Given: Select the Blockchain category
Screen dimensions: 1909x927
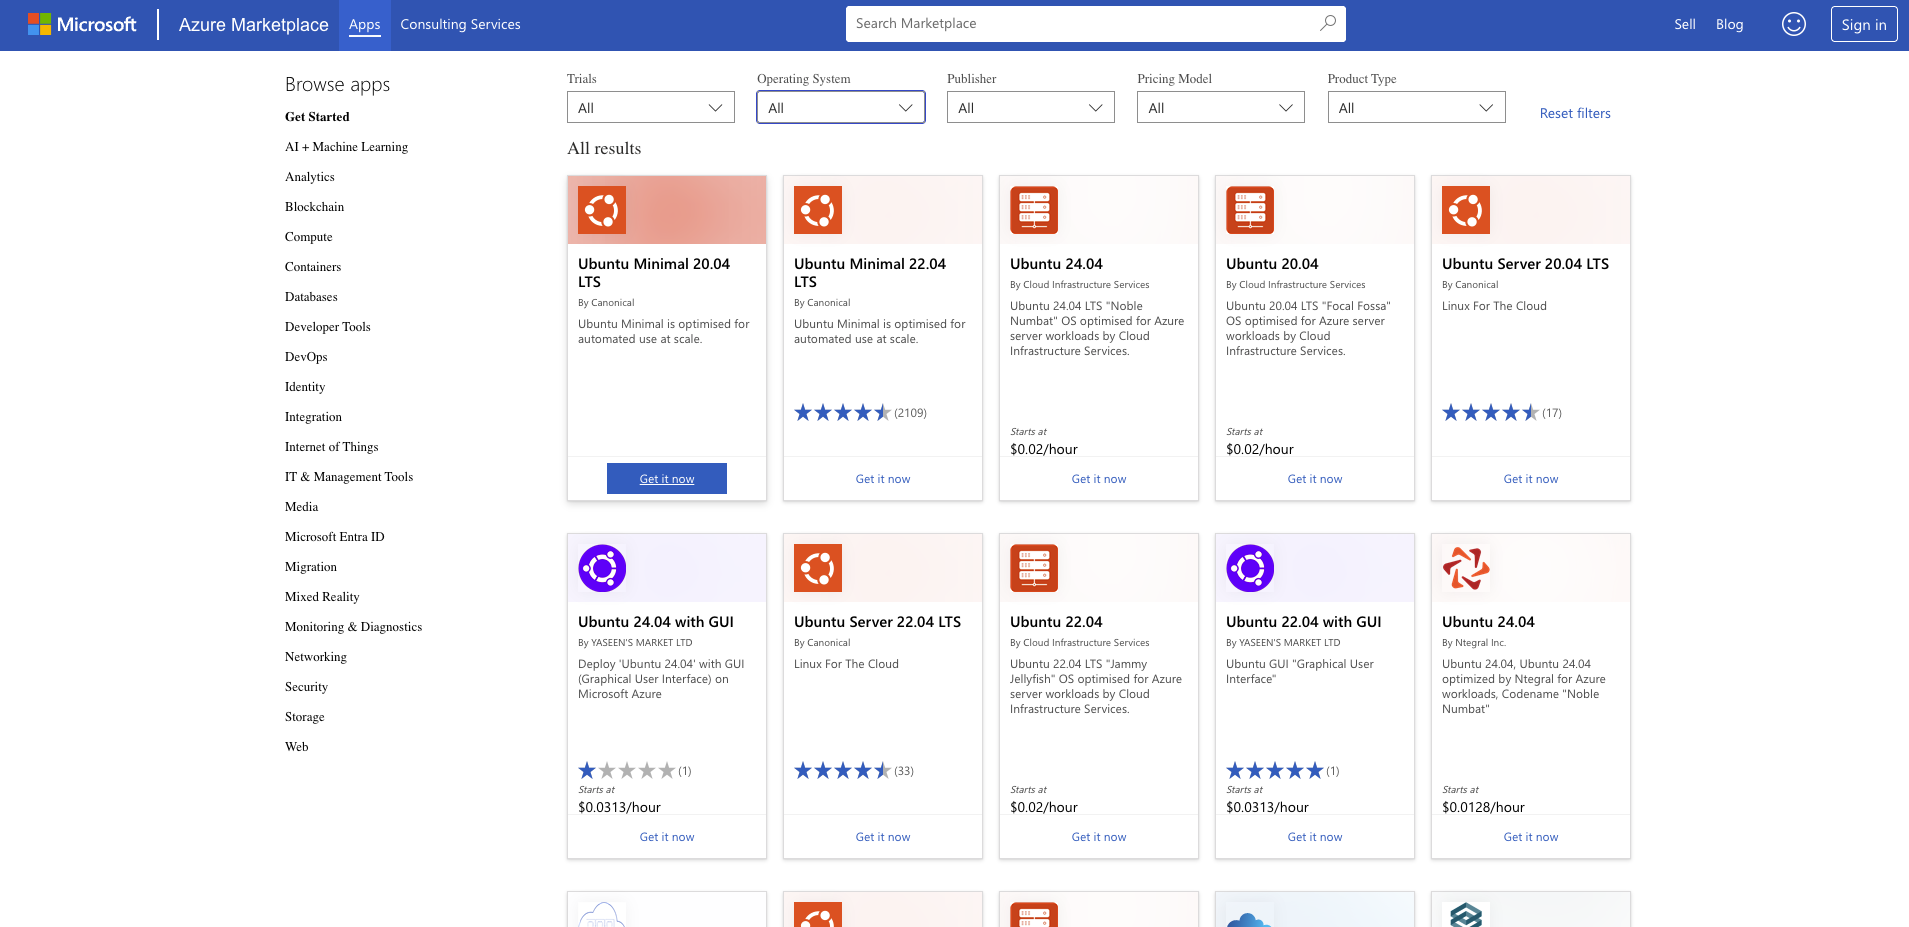Looking at the screenshot, I should (x=314, y=207).
